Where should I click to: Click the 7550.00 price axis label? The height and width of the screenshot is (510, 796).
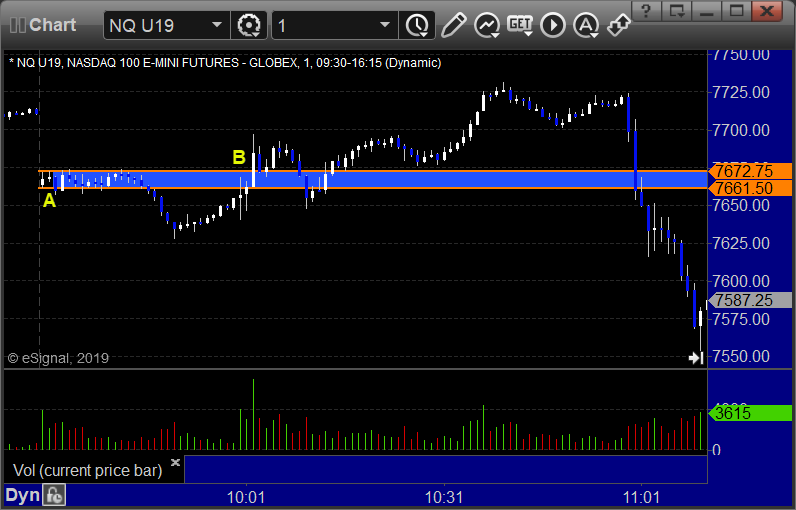(741, 356)
